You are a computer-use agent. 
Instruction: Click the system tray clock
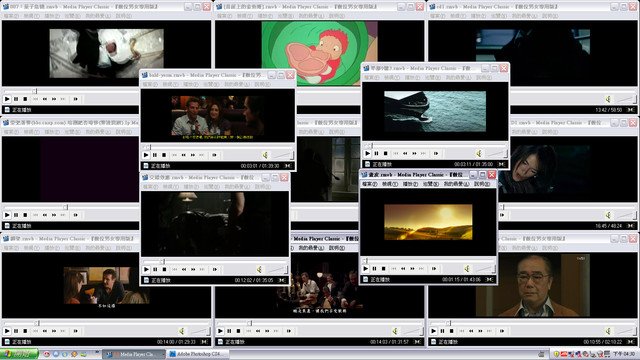click(624, 354)
